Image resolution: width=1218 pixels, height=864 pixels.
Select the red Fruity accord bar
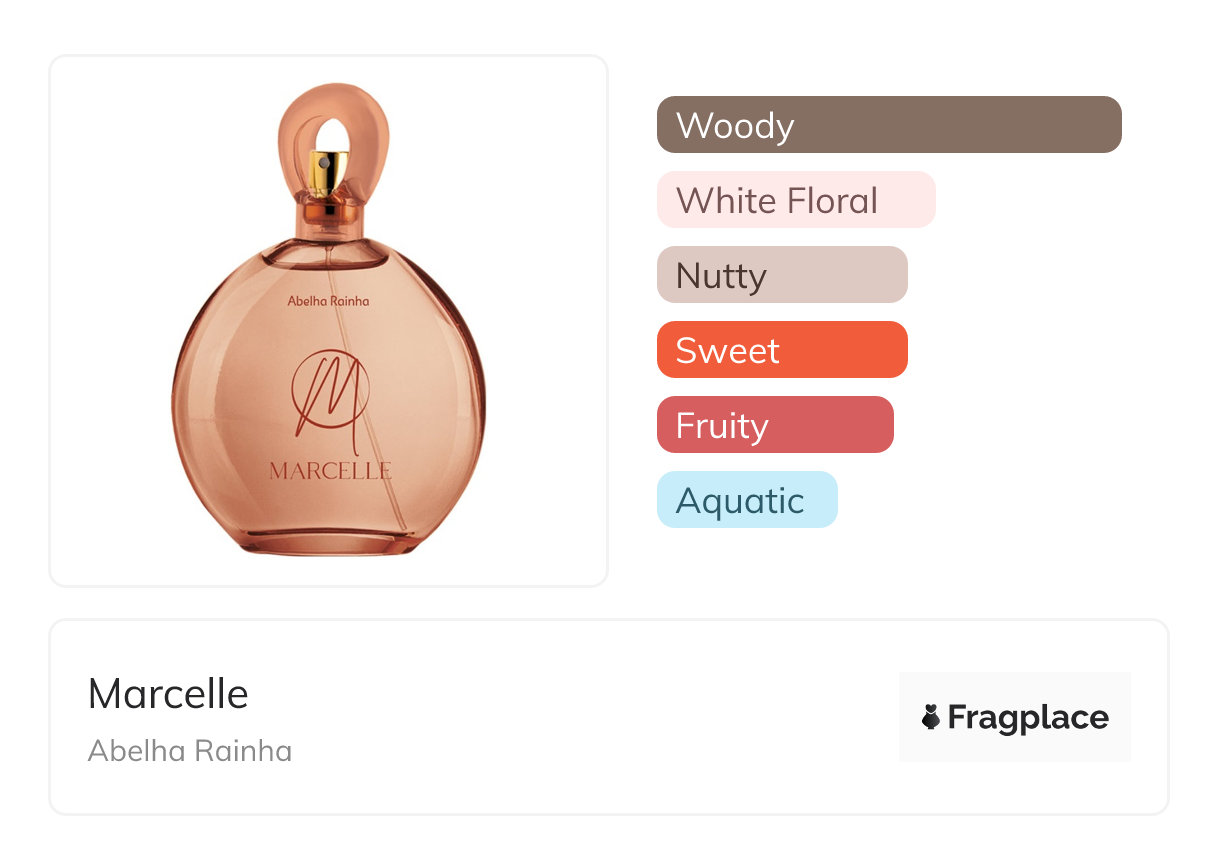point(775,425)
